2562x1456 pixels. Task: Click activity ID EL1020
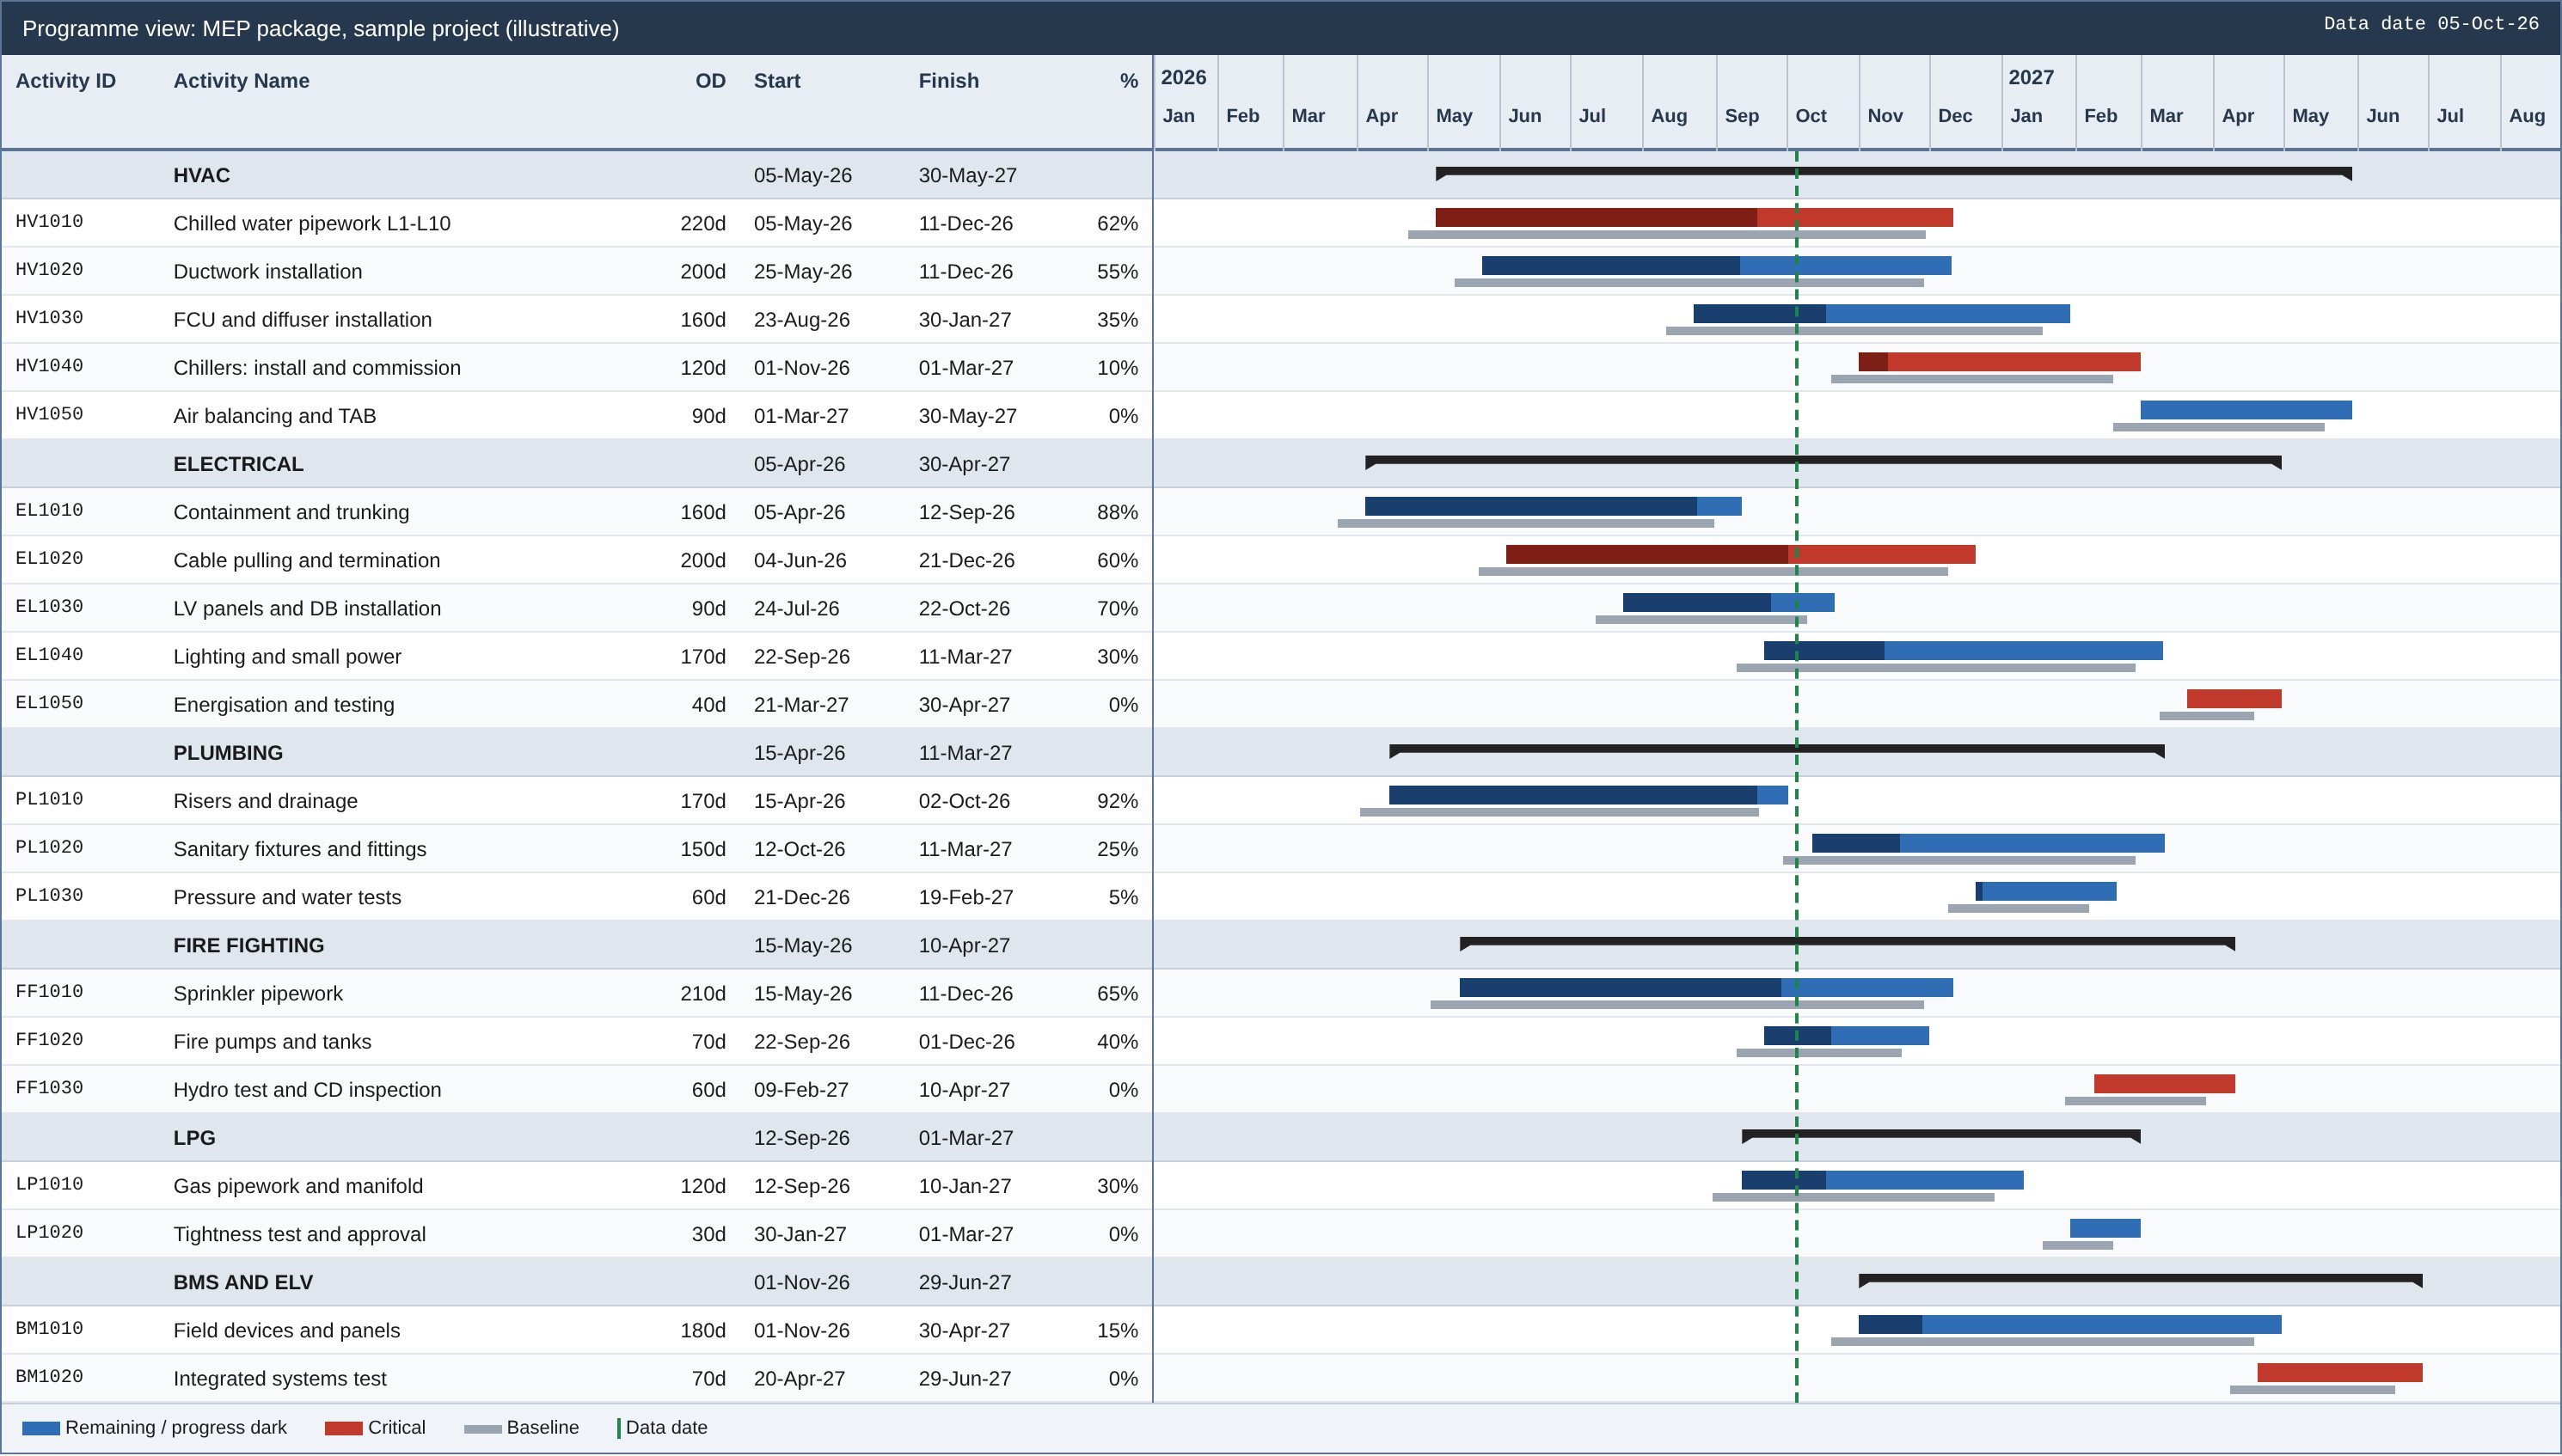tap(49, 558)
